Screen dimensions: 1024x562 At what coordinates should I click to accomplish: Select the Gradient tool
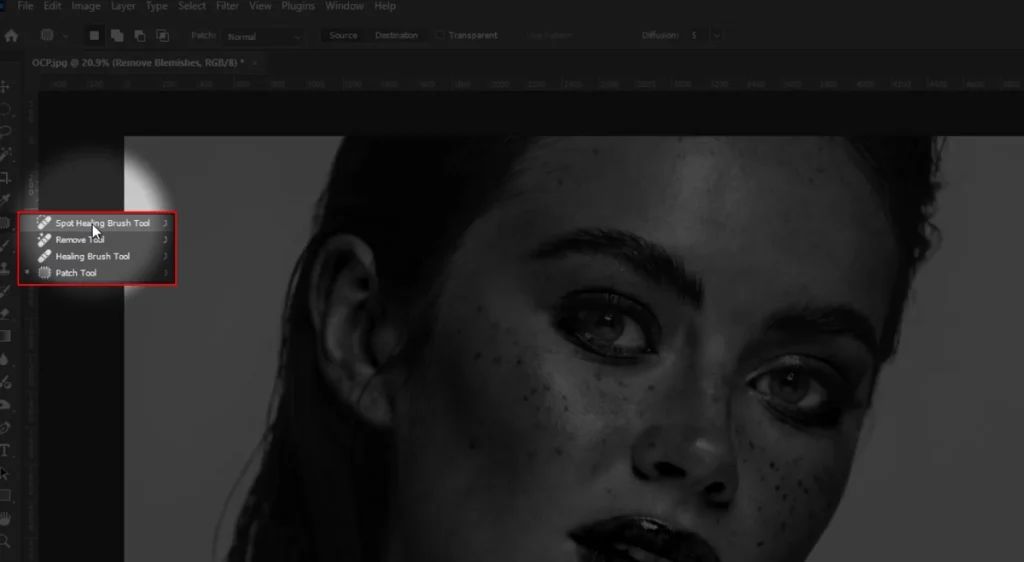pos(5,336)
